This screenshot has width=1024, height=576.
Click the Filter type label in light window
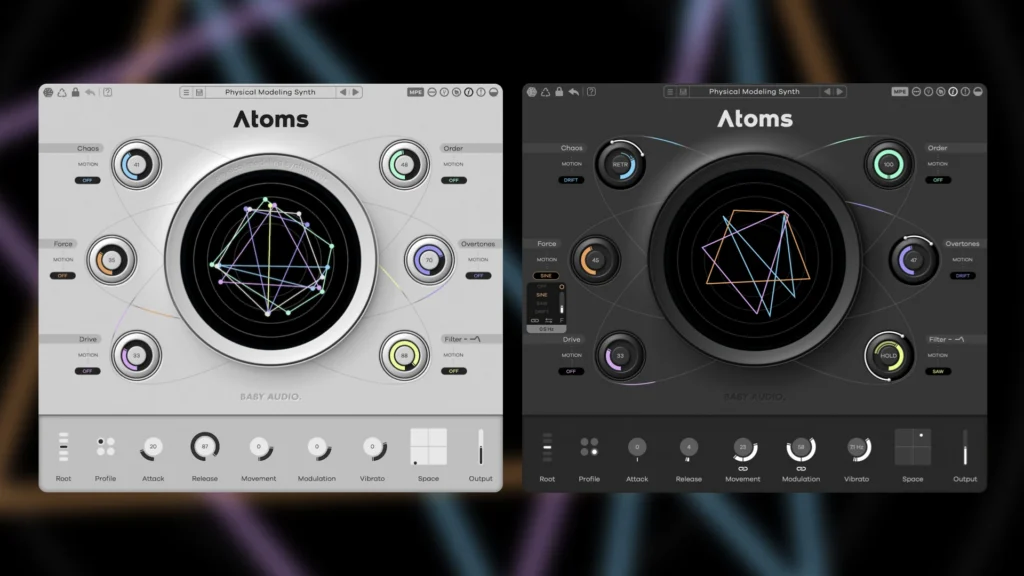[462, 339]
